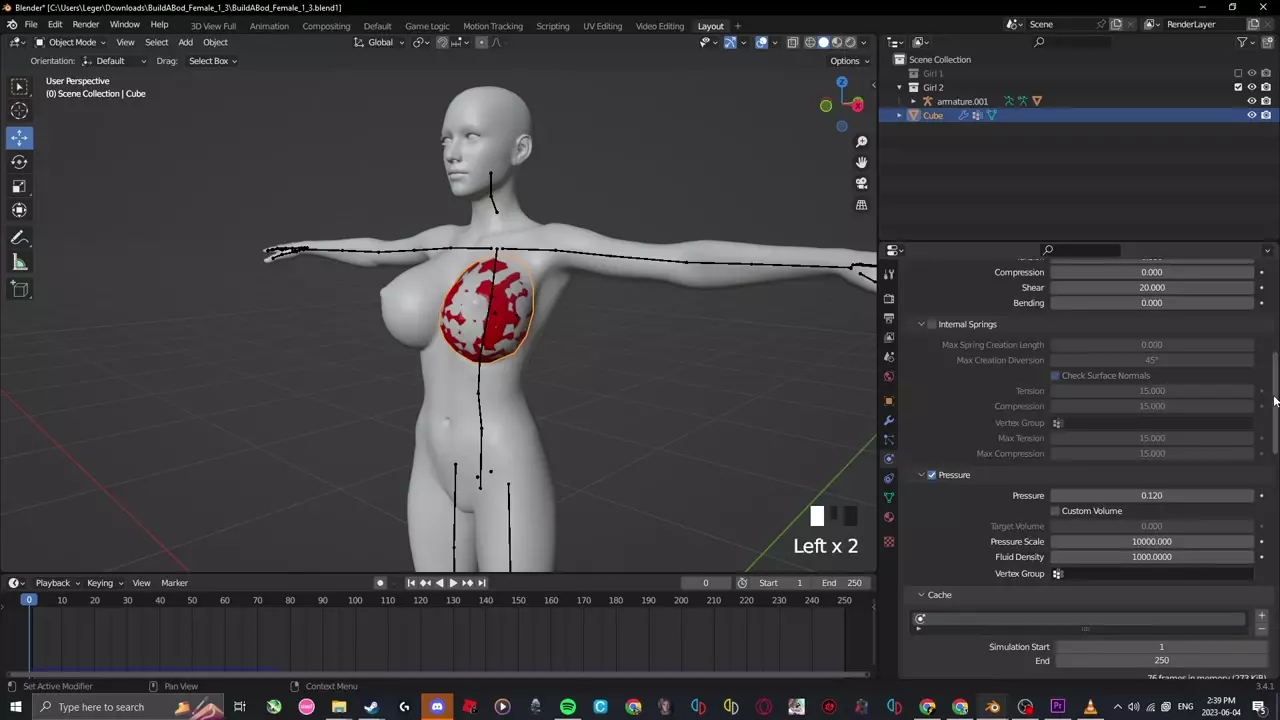Click the Options button in viewport header

point(849,61)
